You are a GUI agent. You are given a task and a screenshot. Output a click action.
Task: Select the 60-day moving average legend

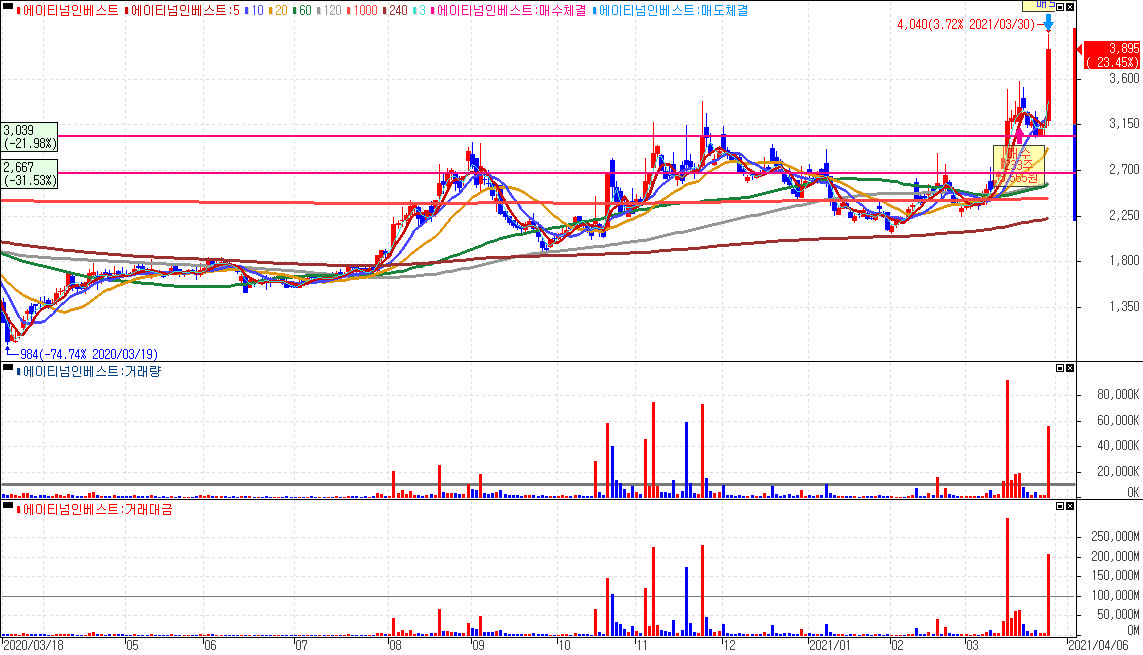pos(303,11)
